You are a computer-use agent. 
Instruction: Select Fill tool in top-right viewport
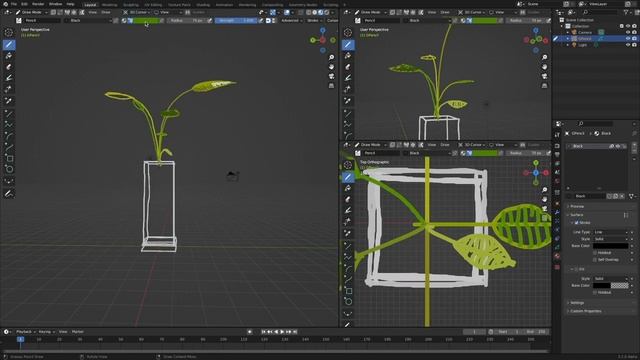click(348, 56)
